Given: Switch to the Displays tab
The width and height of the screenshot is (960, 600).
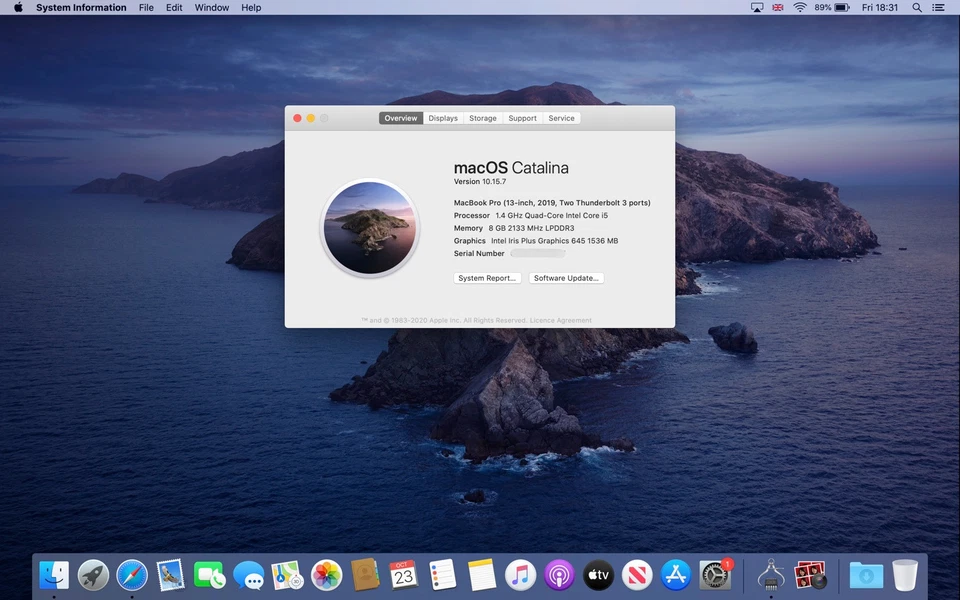Looking at the screenshot, I should pyautogui.click(x=443, y=118).
